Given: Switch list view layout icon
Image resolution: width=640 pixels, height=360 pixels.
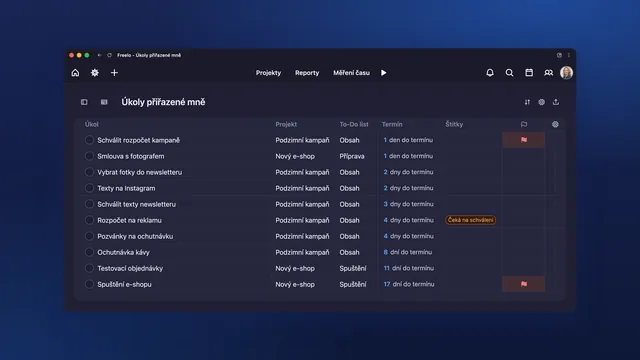Looking at the screenshot, I should click(x=104, y=102).
